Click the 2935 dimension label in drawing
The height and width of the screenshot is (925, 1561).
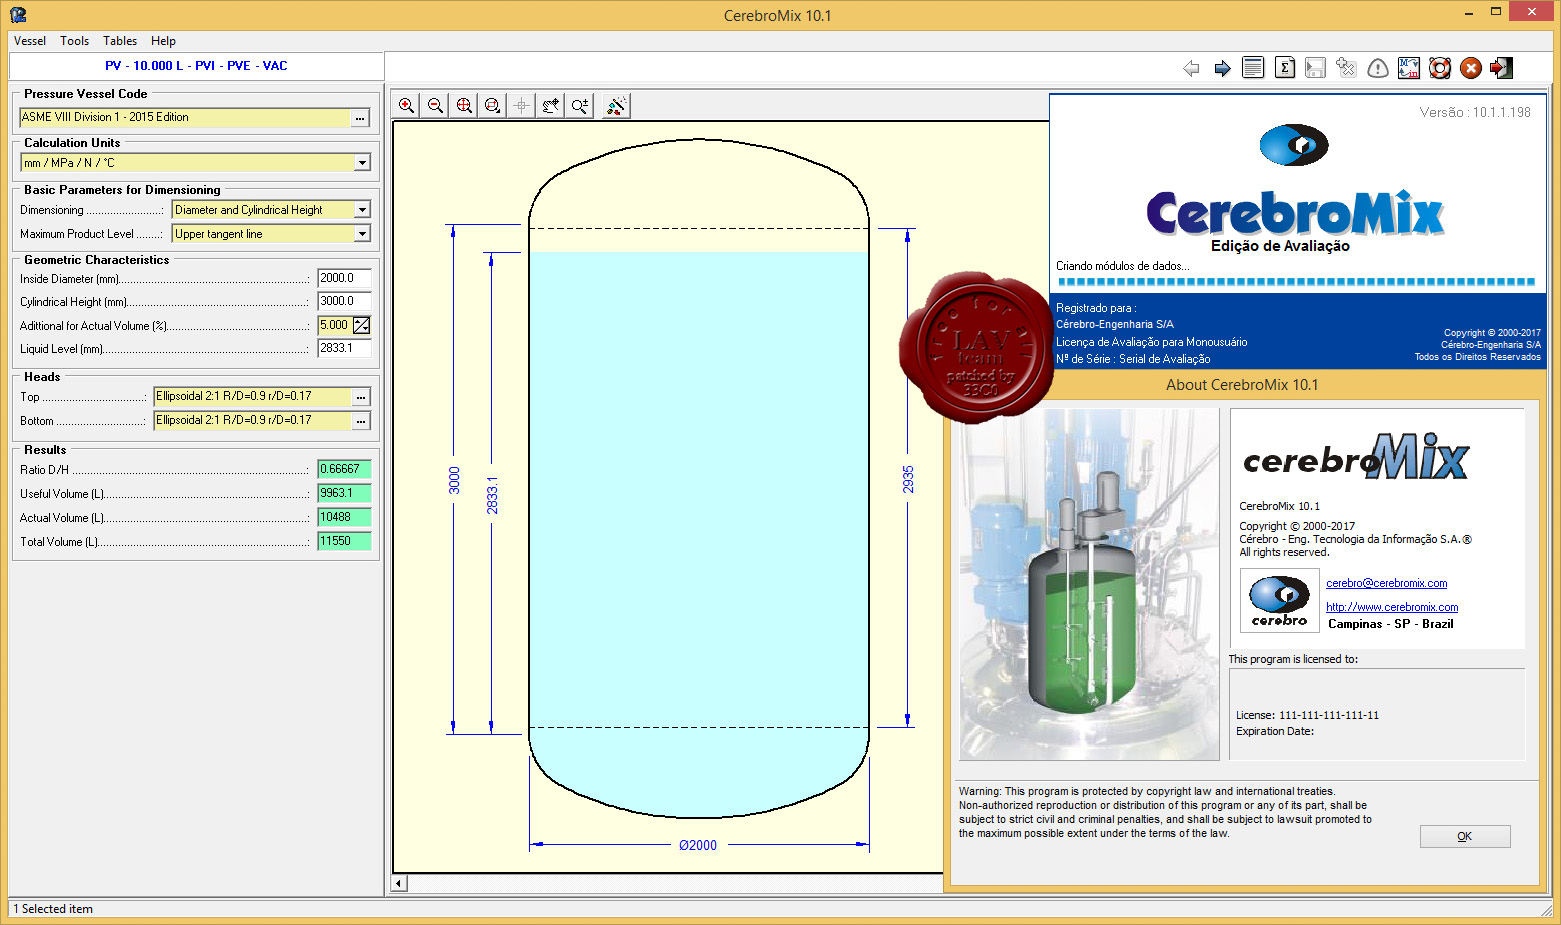(908, 479)
